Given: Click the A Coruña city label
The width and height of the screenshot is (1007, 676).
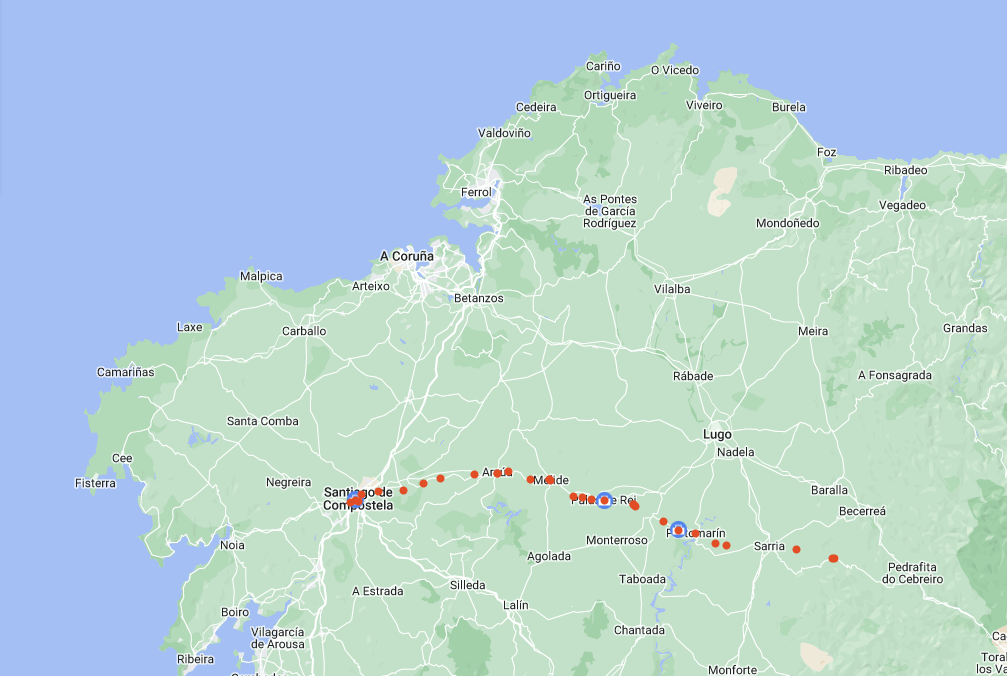Looking at the screenshot, I should [x=407, y=256].
